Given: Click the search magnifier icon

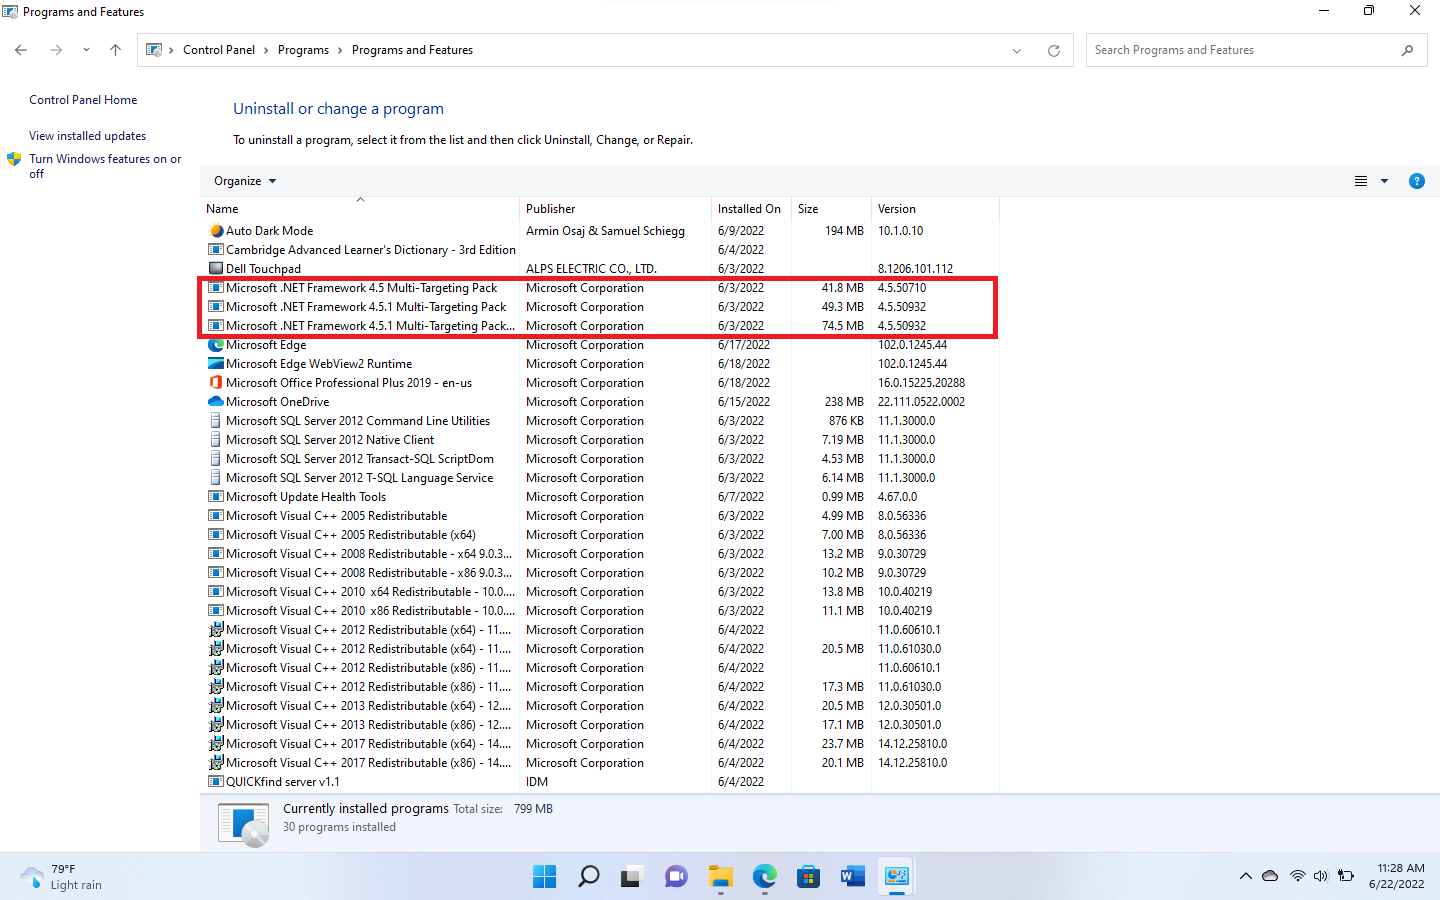Looking at the screenshot, I should (1407, 50).
